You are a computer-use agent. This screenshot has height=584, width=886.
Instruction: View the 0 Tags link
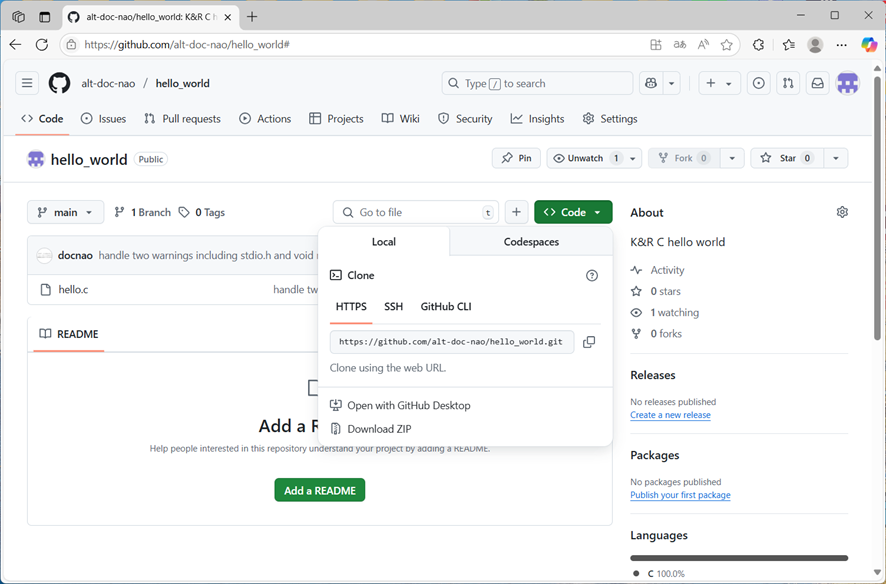[202, 212]
